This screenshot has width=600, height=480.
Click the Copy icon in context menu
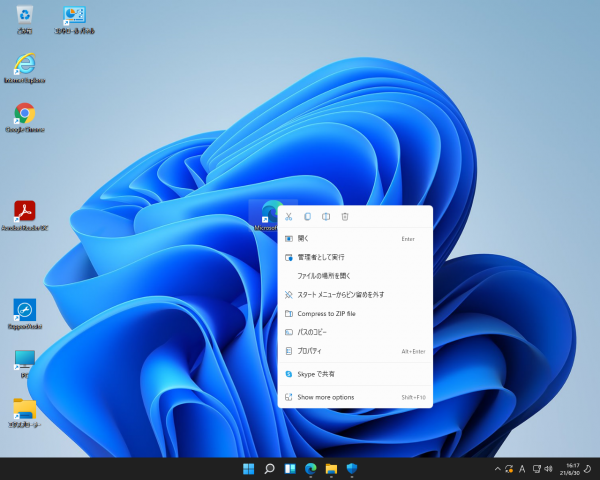tap(307, 217)
